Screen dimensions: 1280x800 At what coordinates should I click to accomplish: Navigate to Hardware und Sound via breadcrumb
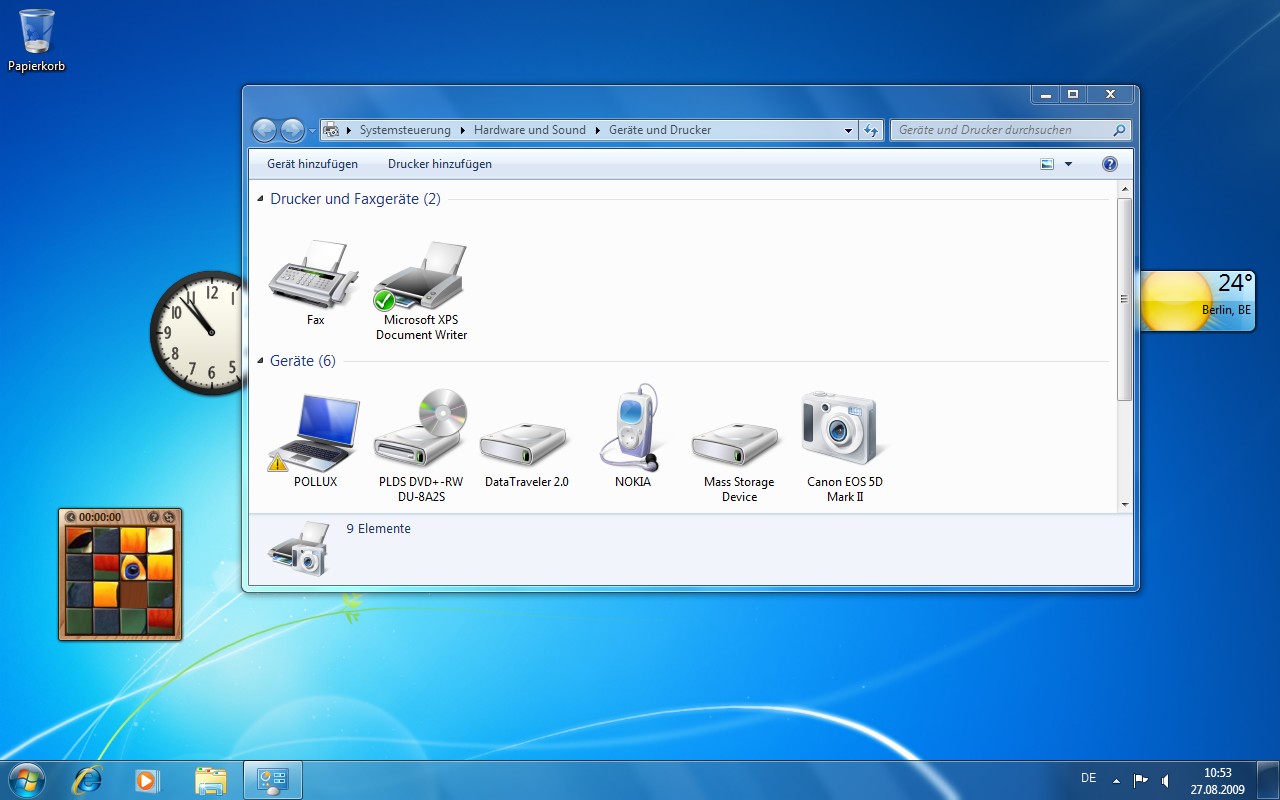pyautogui.click(x=530, y=129)
